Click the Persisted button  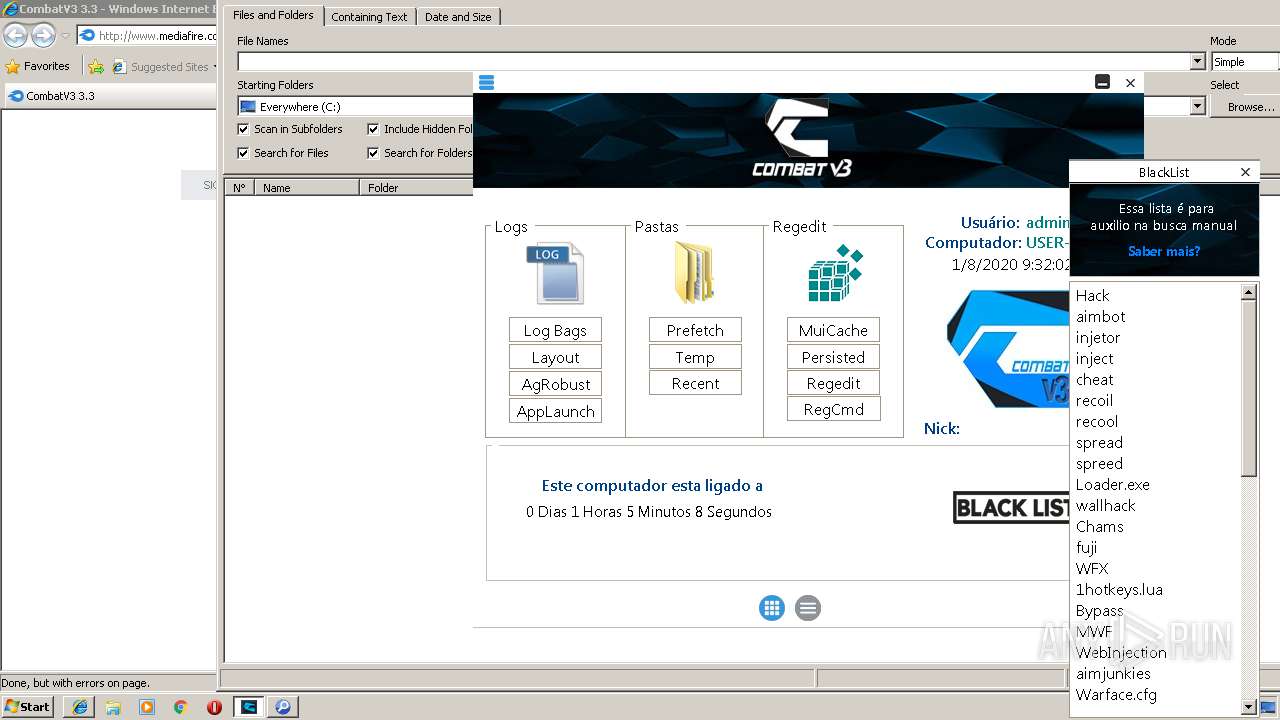(x=833, y=357)
